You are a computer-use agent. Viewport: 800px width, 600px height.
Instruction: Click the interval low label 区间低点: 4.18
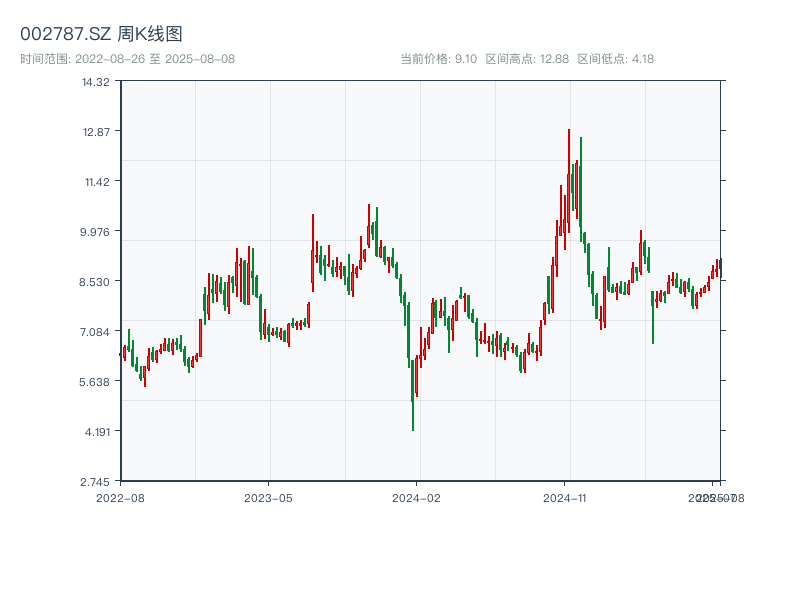[x=616, y=59]
